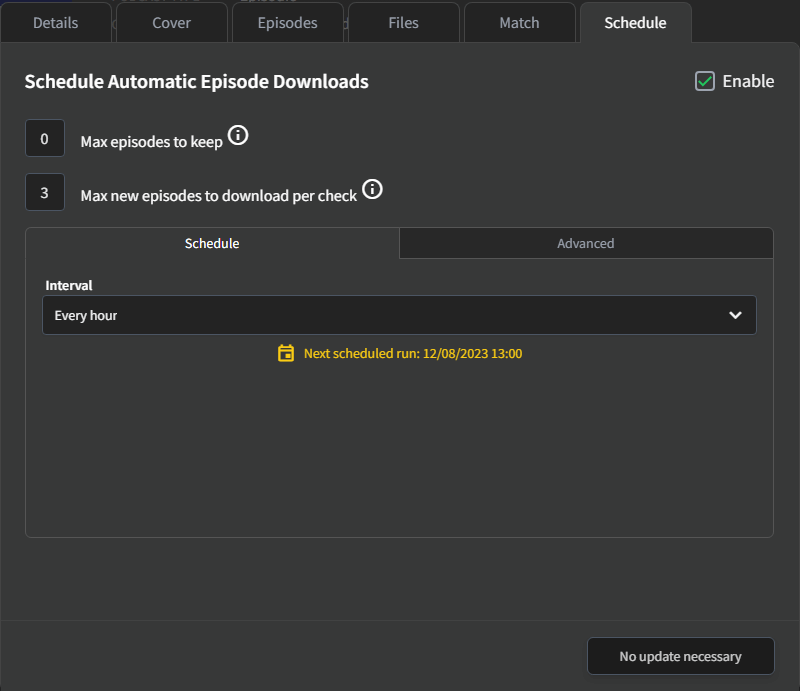Click the info icon beside Max episodes to keep
The image size is (800, 691).
[238, 136]
